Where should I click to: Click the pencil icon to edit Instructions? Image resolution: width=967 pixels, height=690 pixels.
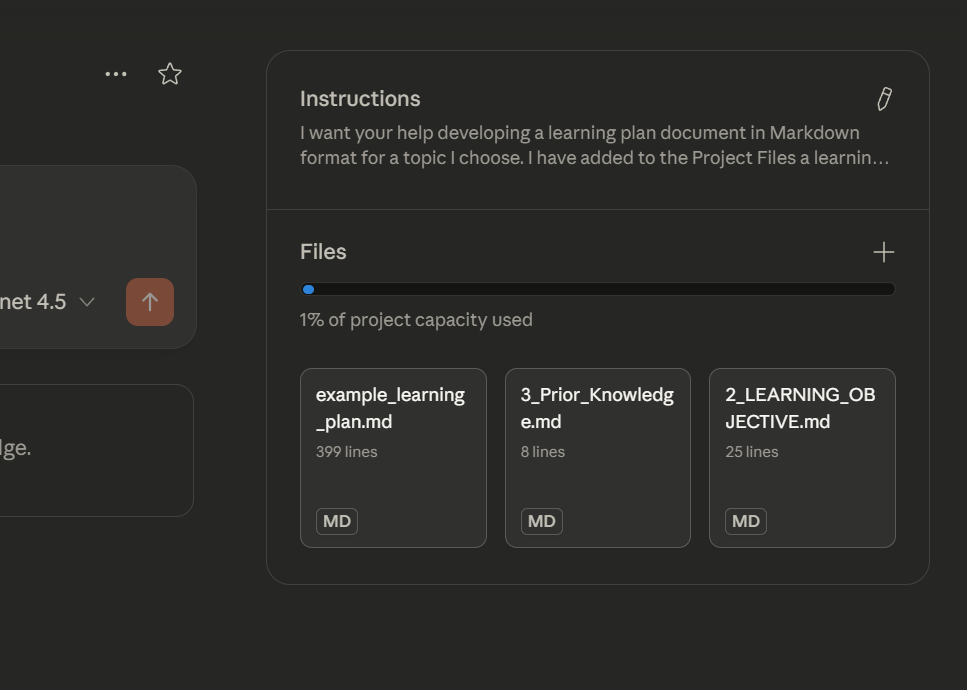click(883, 99)
